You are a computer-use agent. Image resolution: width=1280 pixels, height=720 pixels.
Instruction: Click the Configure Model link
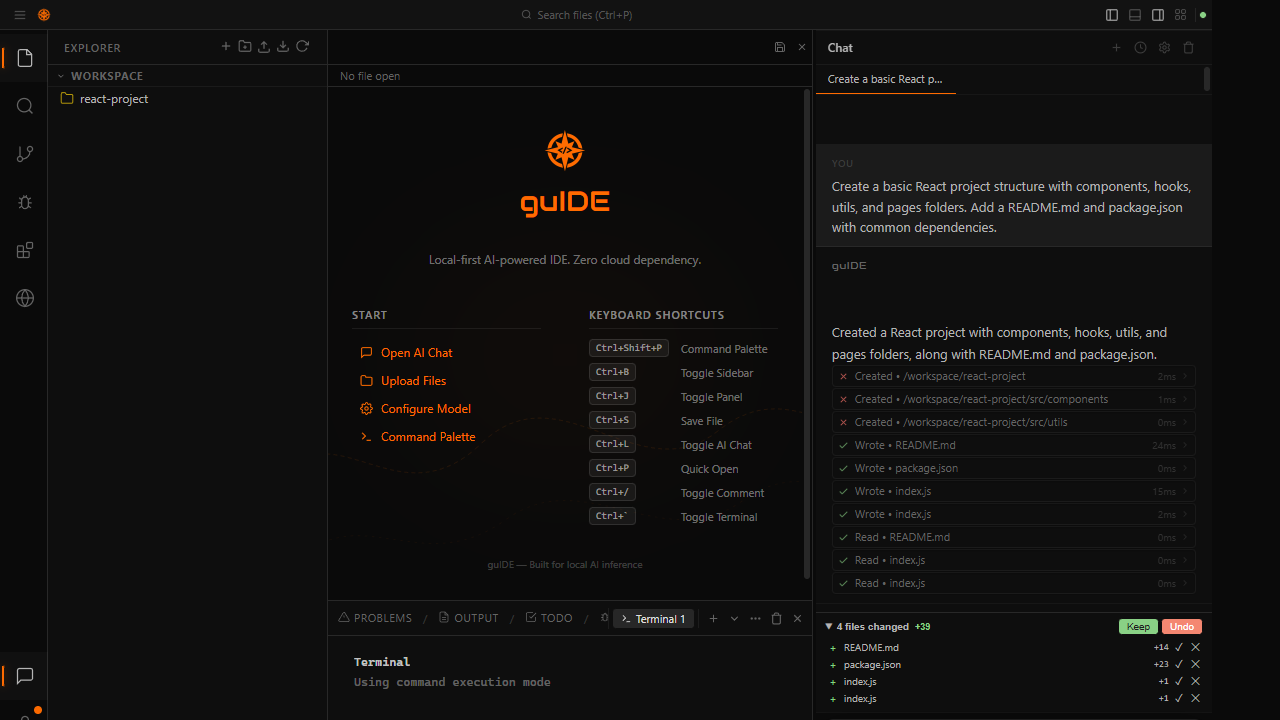coord(415,409)
